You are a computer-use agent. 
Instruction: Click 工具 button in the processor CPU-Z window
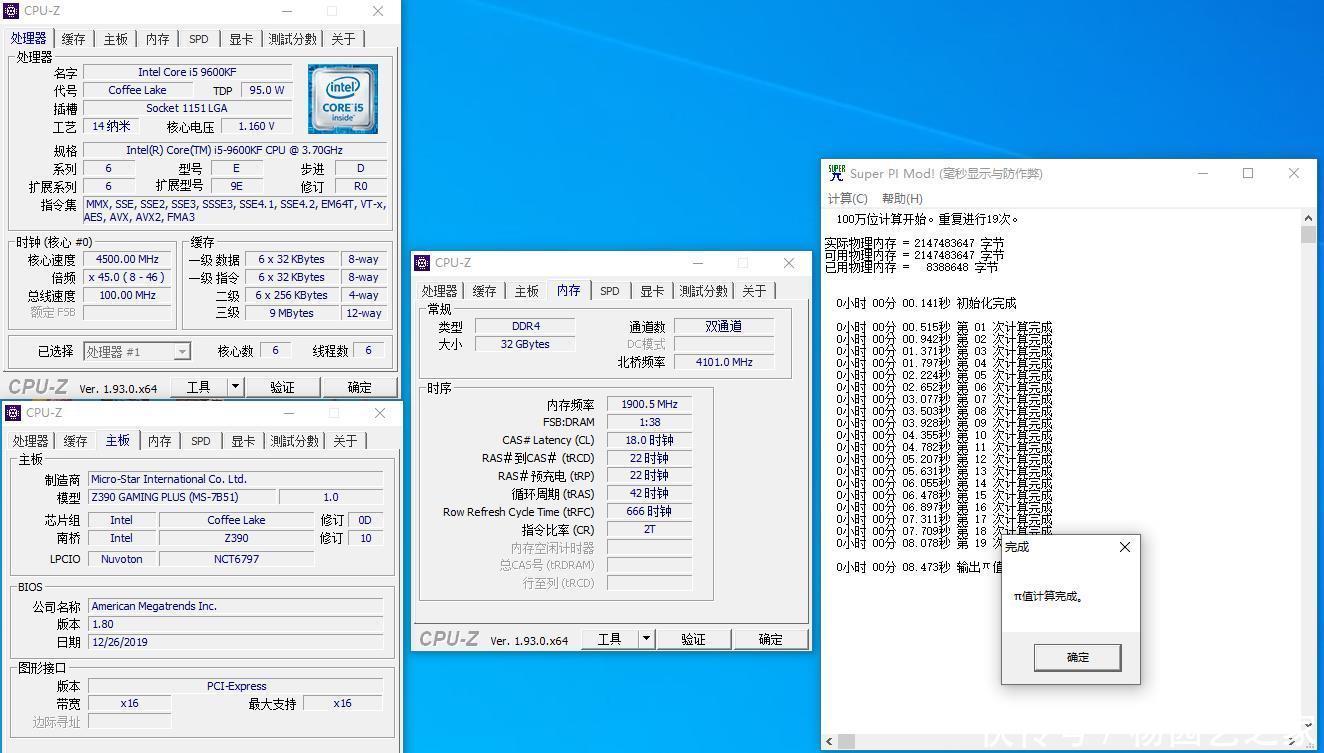[199, 387]
